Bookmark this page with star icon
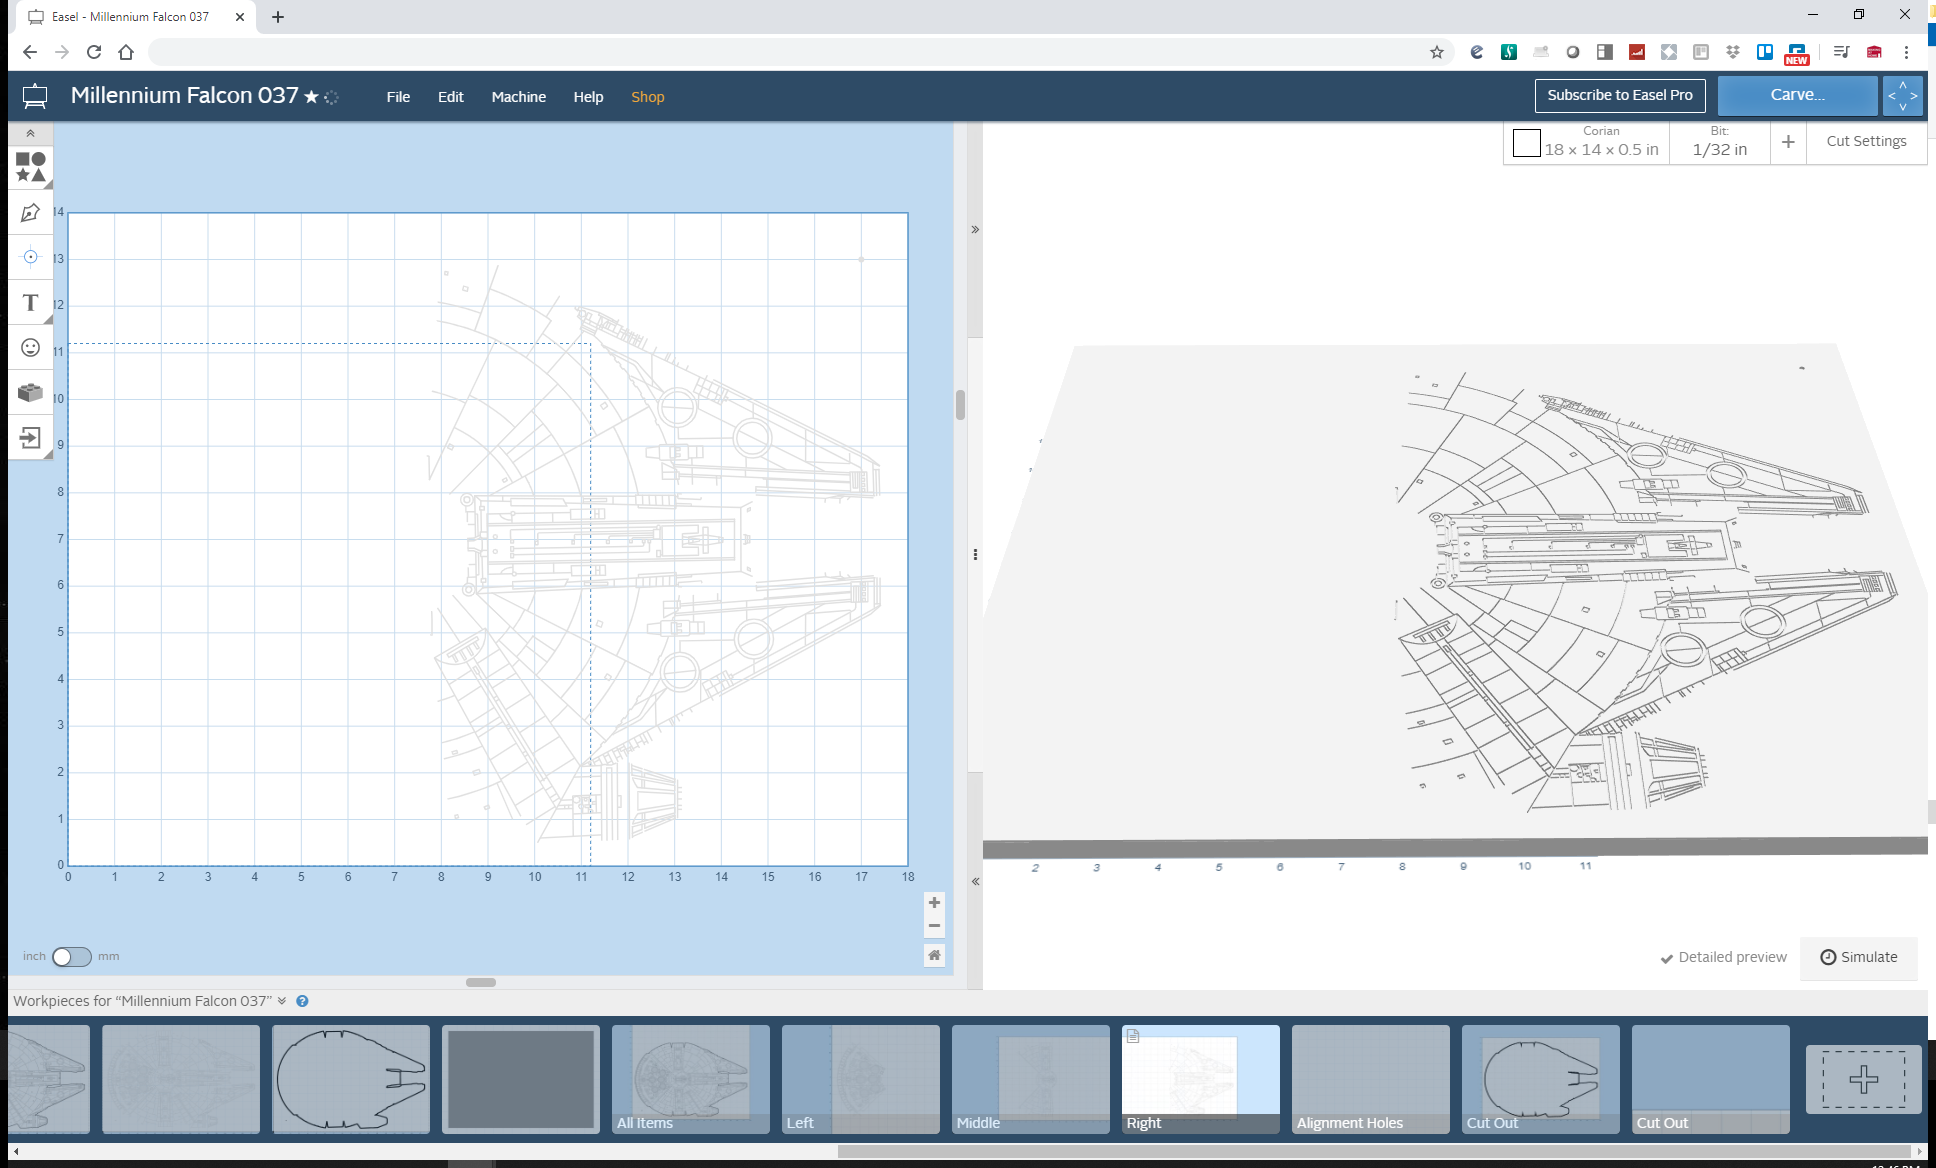This screenshot has width=1936, height=1168. coord(1437,52)
